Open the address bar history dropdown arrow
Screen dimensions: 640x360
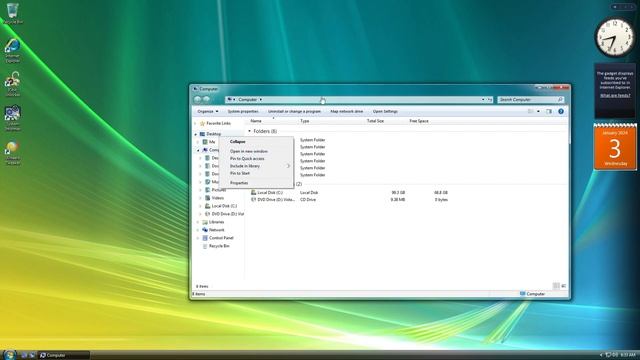point(483,99)
